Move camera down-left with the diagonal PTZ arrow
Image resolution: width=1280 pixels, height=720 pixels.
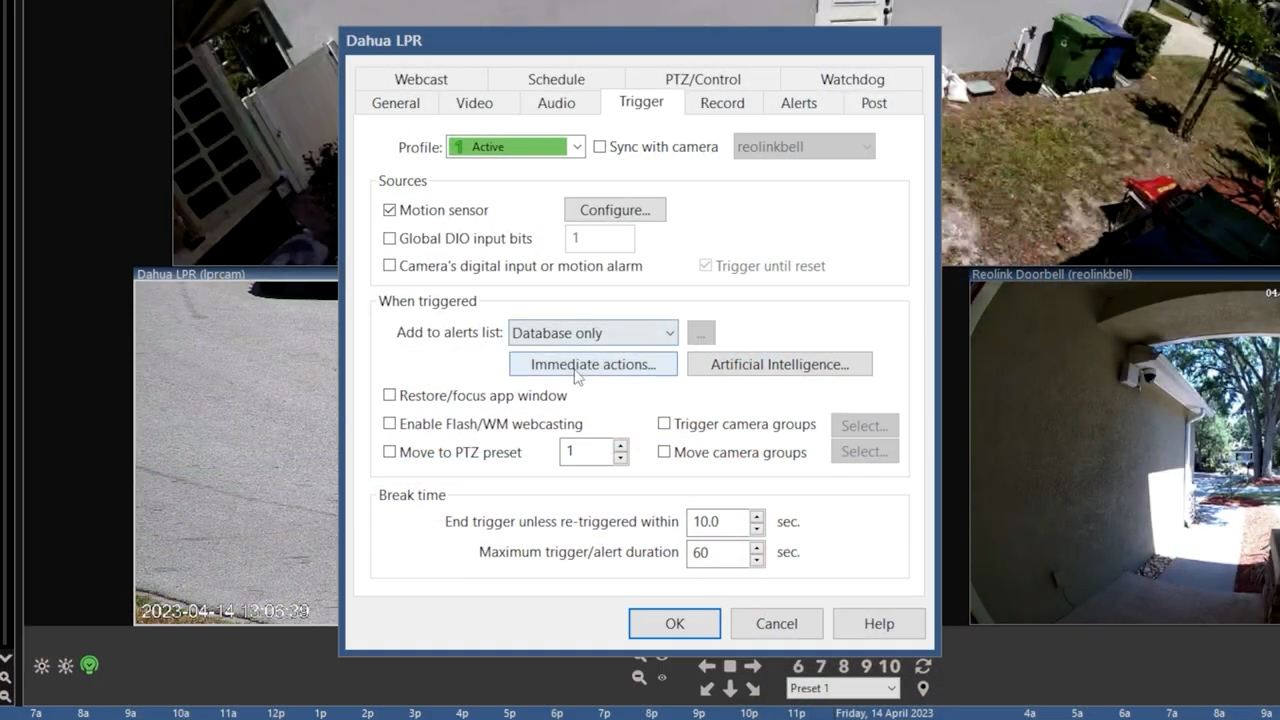(x=707, y=688)
